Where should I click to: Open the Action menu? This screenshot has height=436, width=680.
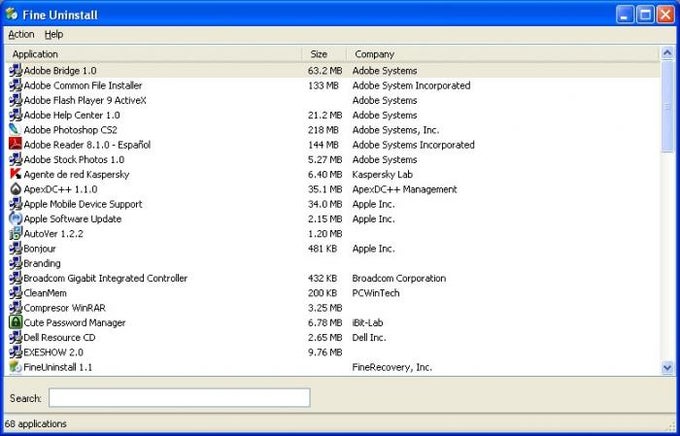(x=21, y=34)
